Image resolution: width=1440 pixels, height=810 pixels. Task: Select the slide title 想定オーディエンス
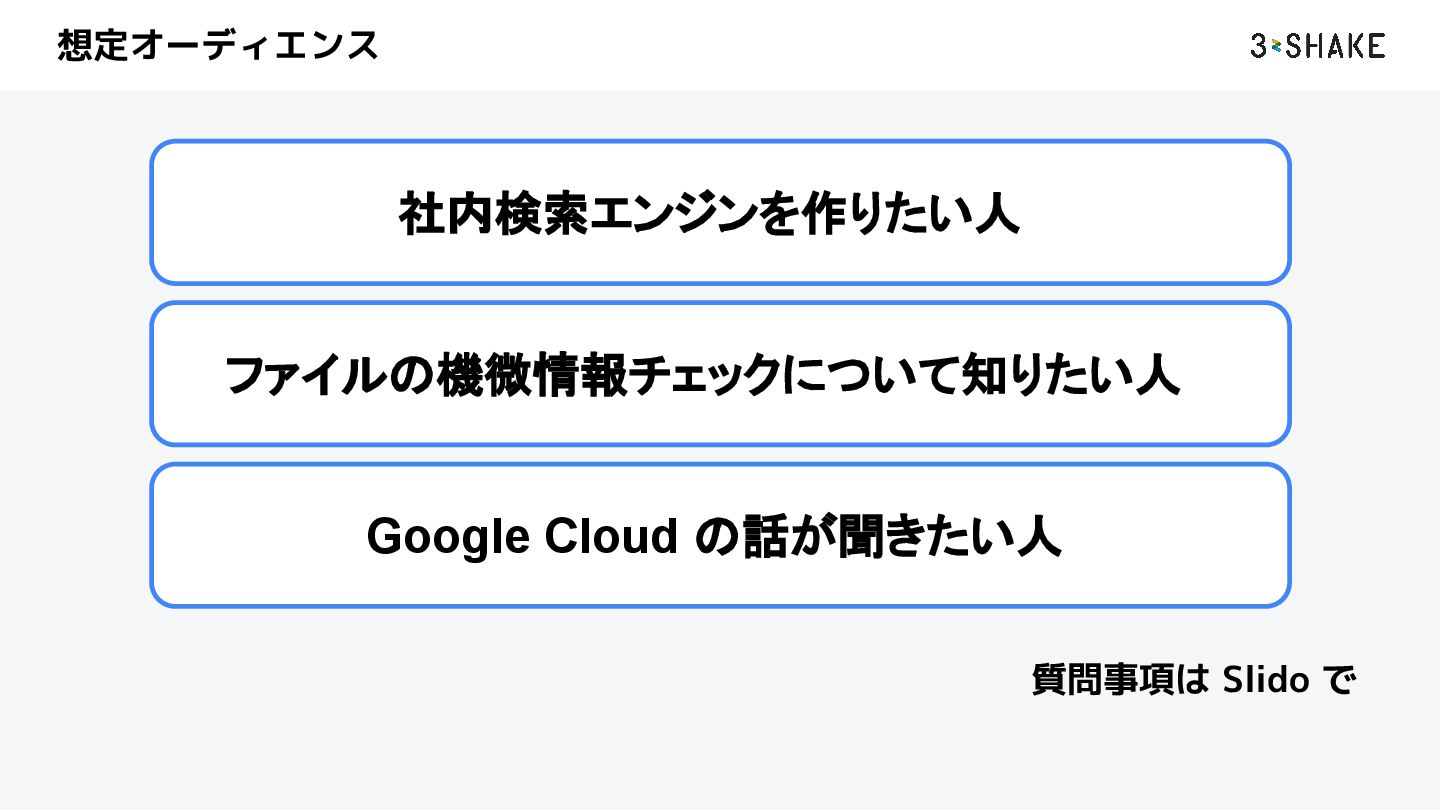pyautogui.click(x=218, y=46)
